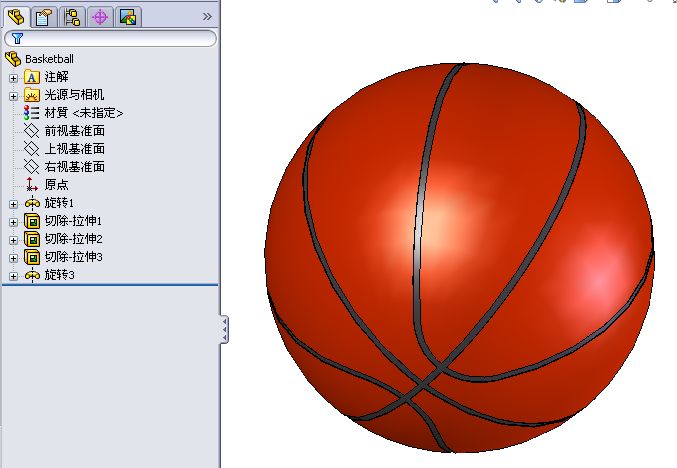Select the 切除-拉伸3 label
Image resolution: width=677 pixels, height=468 pixels.
tap(73, 257)
